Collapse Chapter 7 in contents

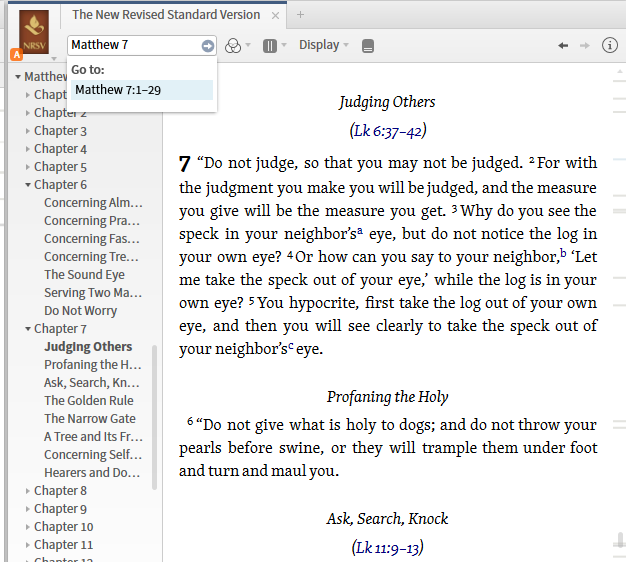[28, 329]
